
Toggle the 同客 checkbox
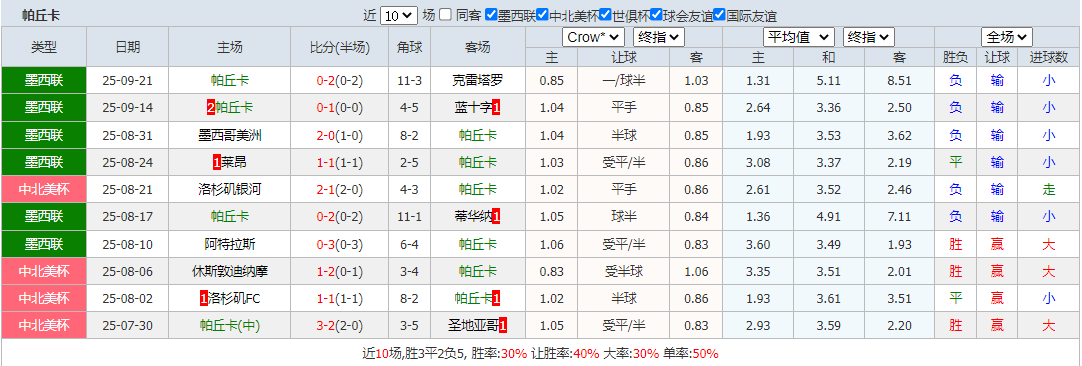(446, 15)
